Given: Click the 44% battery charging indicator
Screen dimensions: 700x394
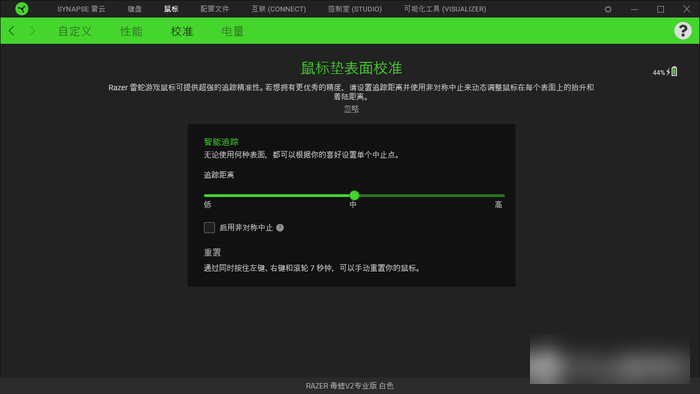Looking at the screenshot, I should [665, 71].
